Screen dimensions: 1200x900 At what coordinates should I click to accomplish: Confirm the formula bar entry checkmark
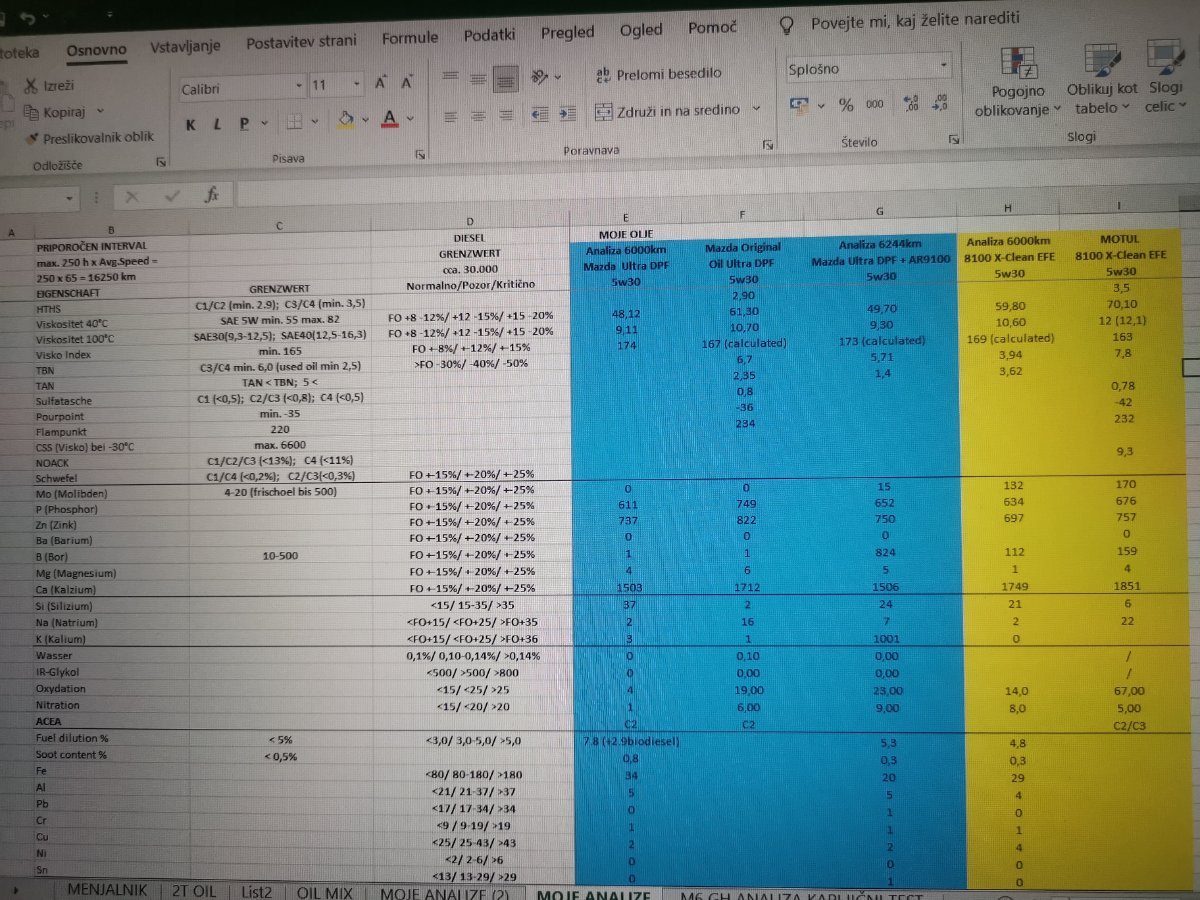[172, 195]
